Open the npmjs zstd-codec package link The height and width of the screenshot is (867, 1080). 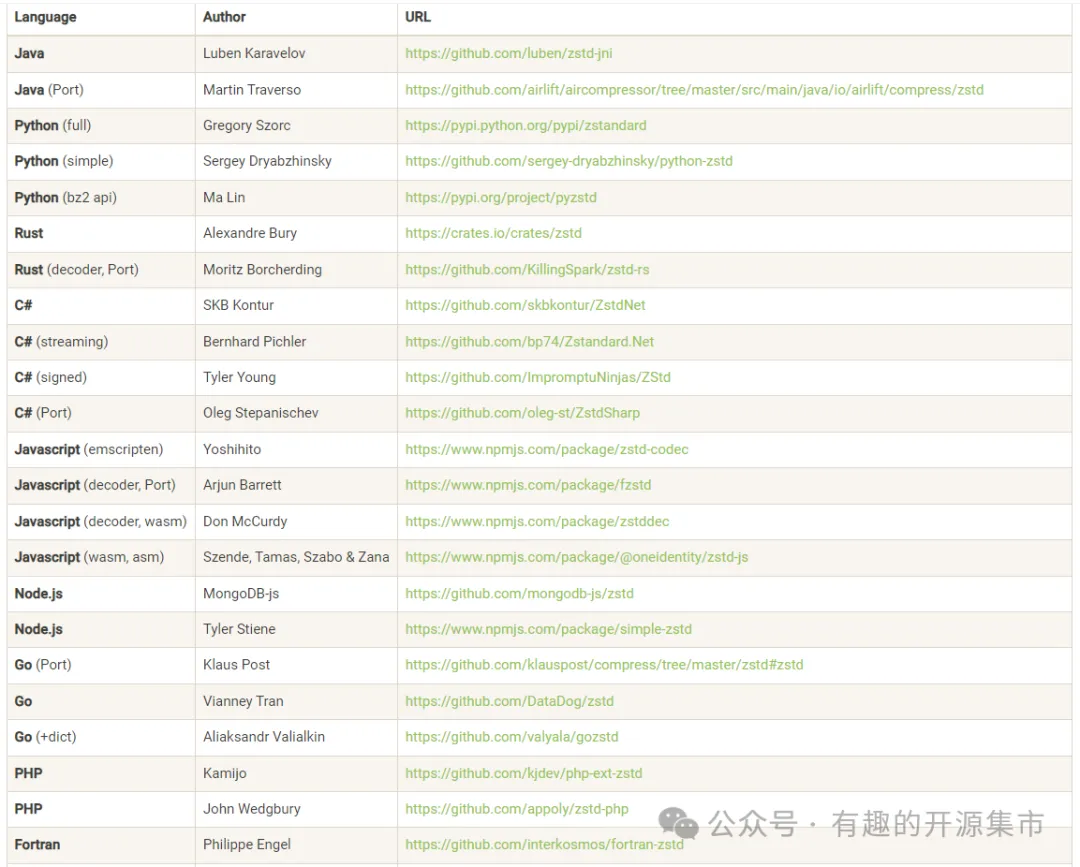547,450
